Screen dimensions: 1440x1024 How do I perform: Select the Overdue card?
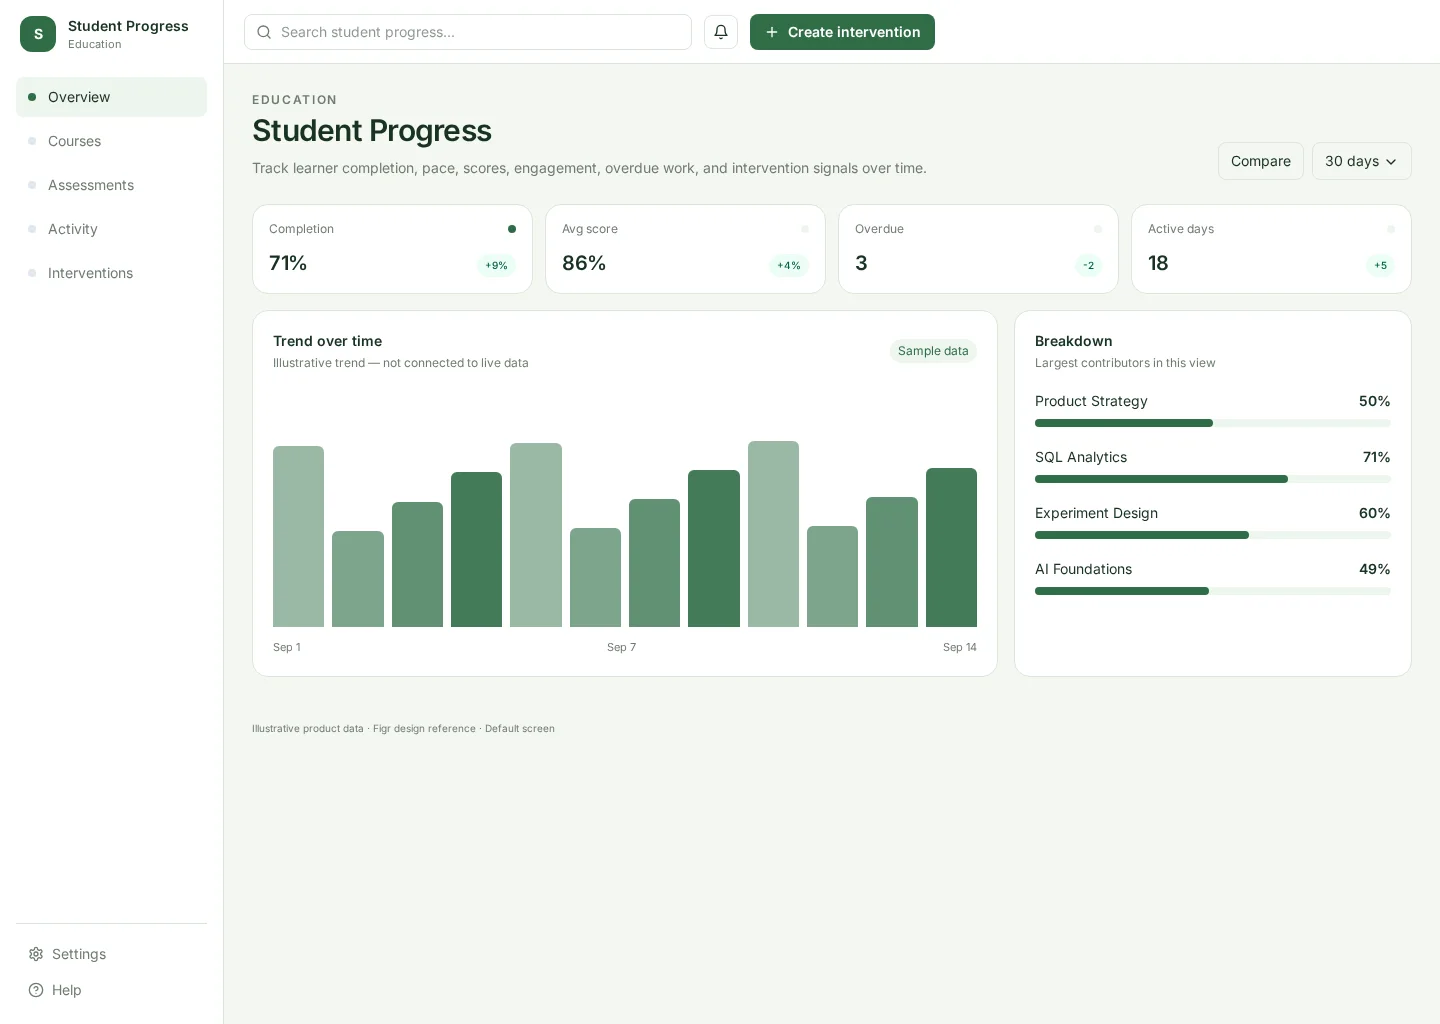coord(978,249)
